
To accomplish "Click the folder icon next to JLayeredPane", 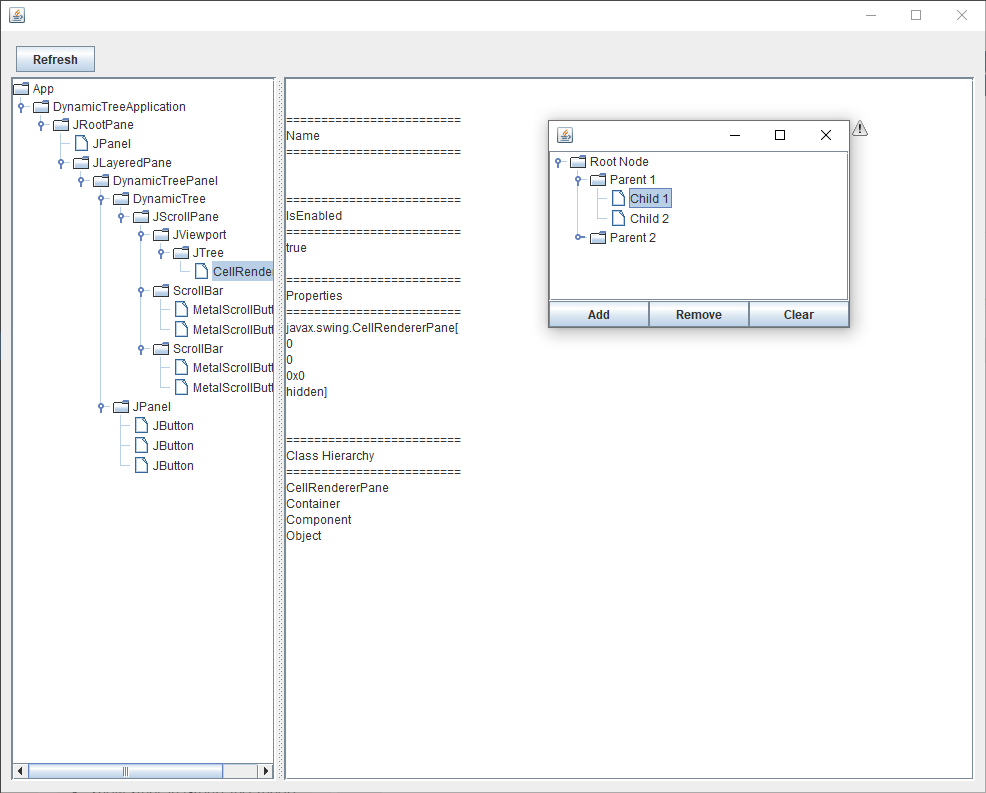I will (79, 162).
